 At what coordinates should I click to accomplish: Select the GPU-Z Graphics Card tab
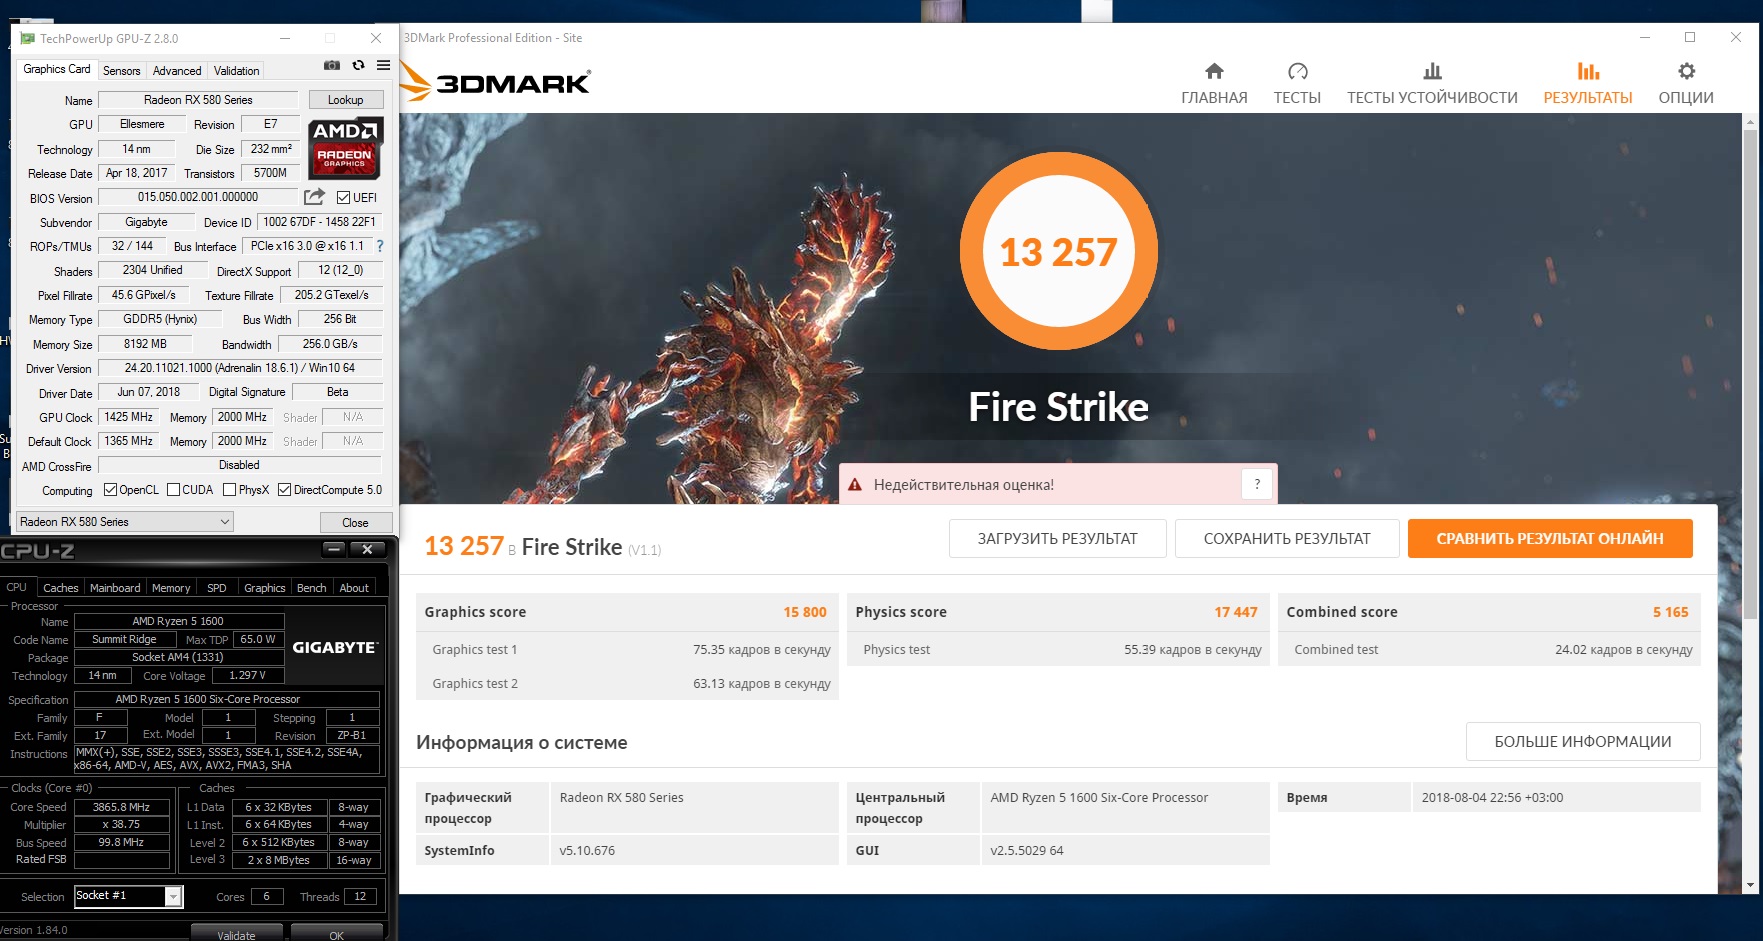click(x=57, y=69)
